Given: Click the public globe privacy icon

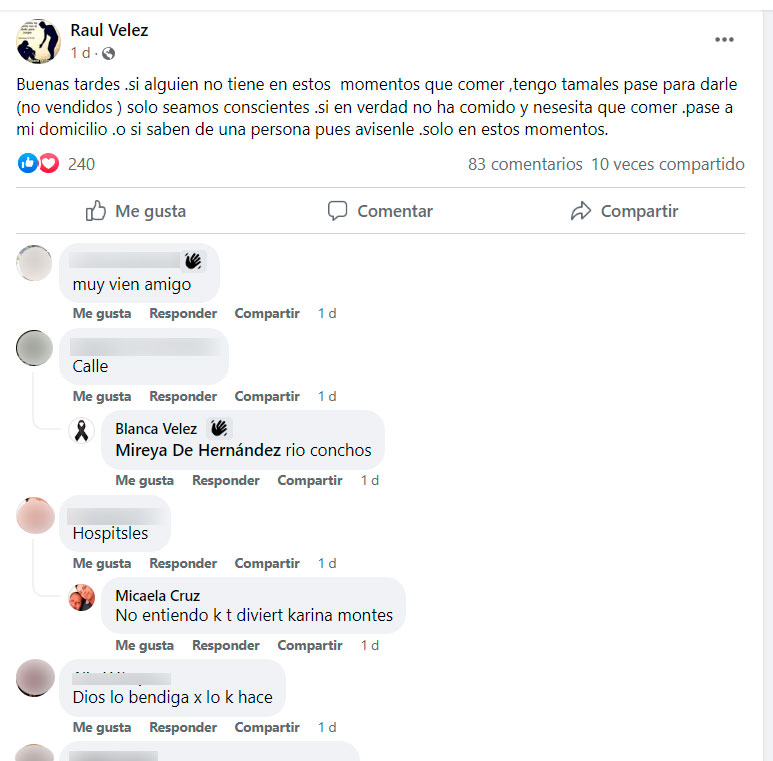Looking at the screenshot, I should [x=108, y=53].
